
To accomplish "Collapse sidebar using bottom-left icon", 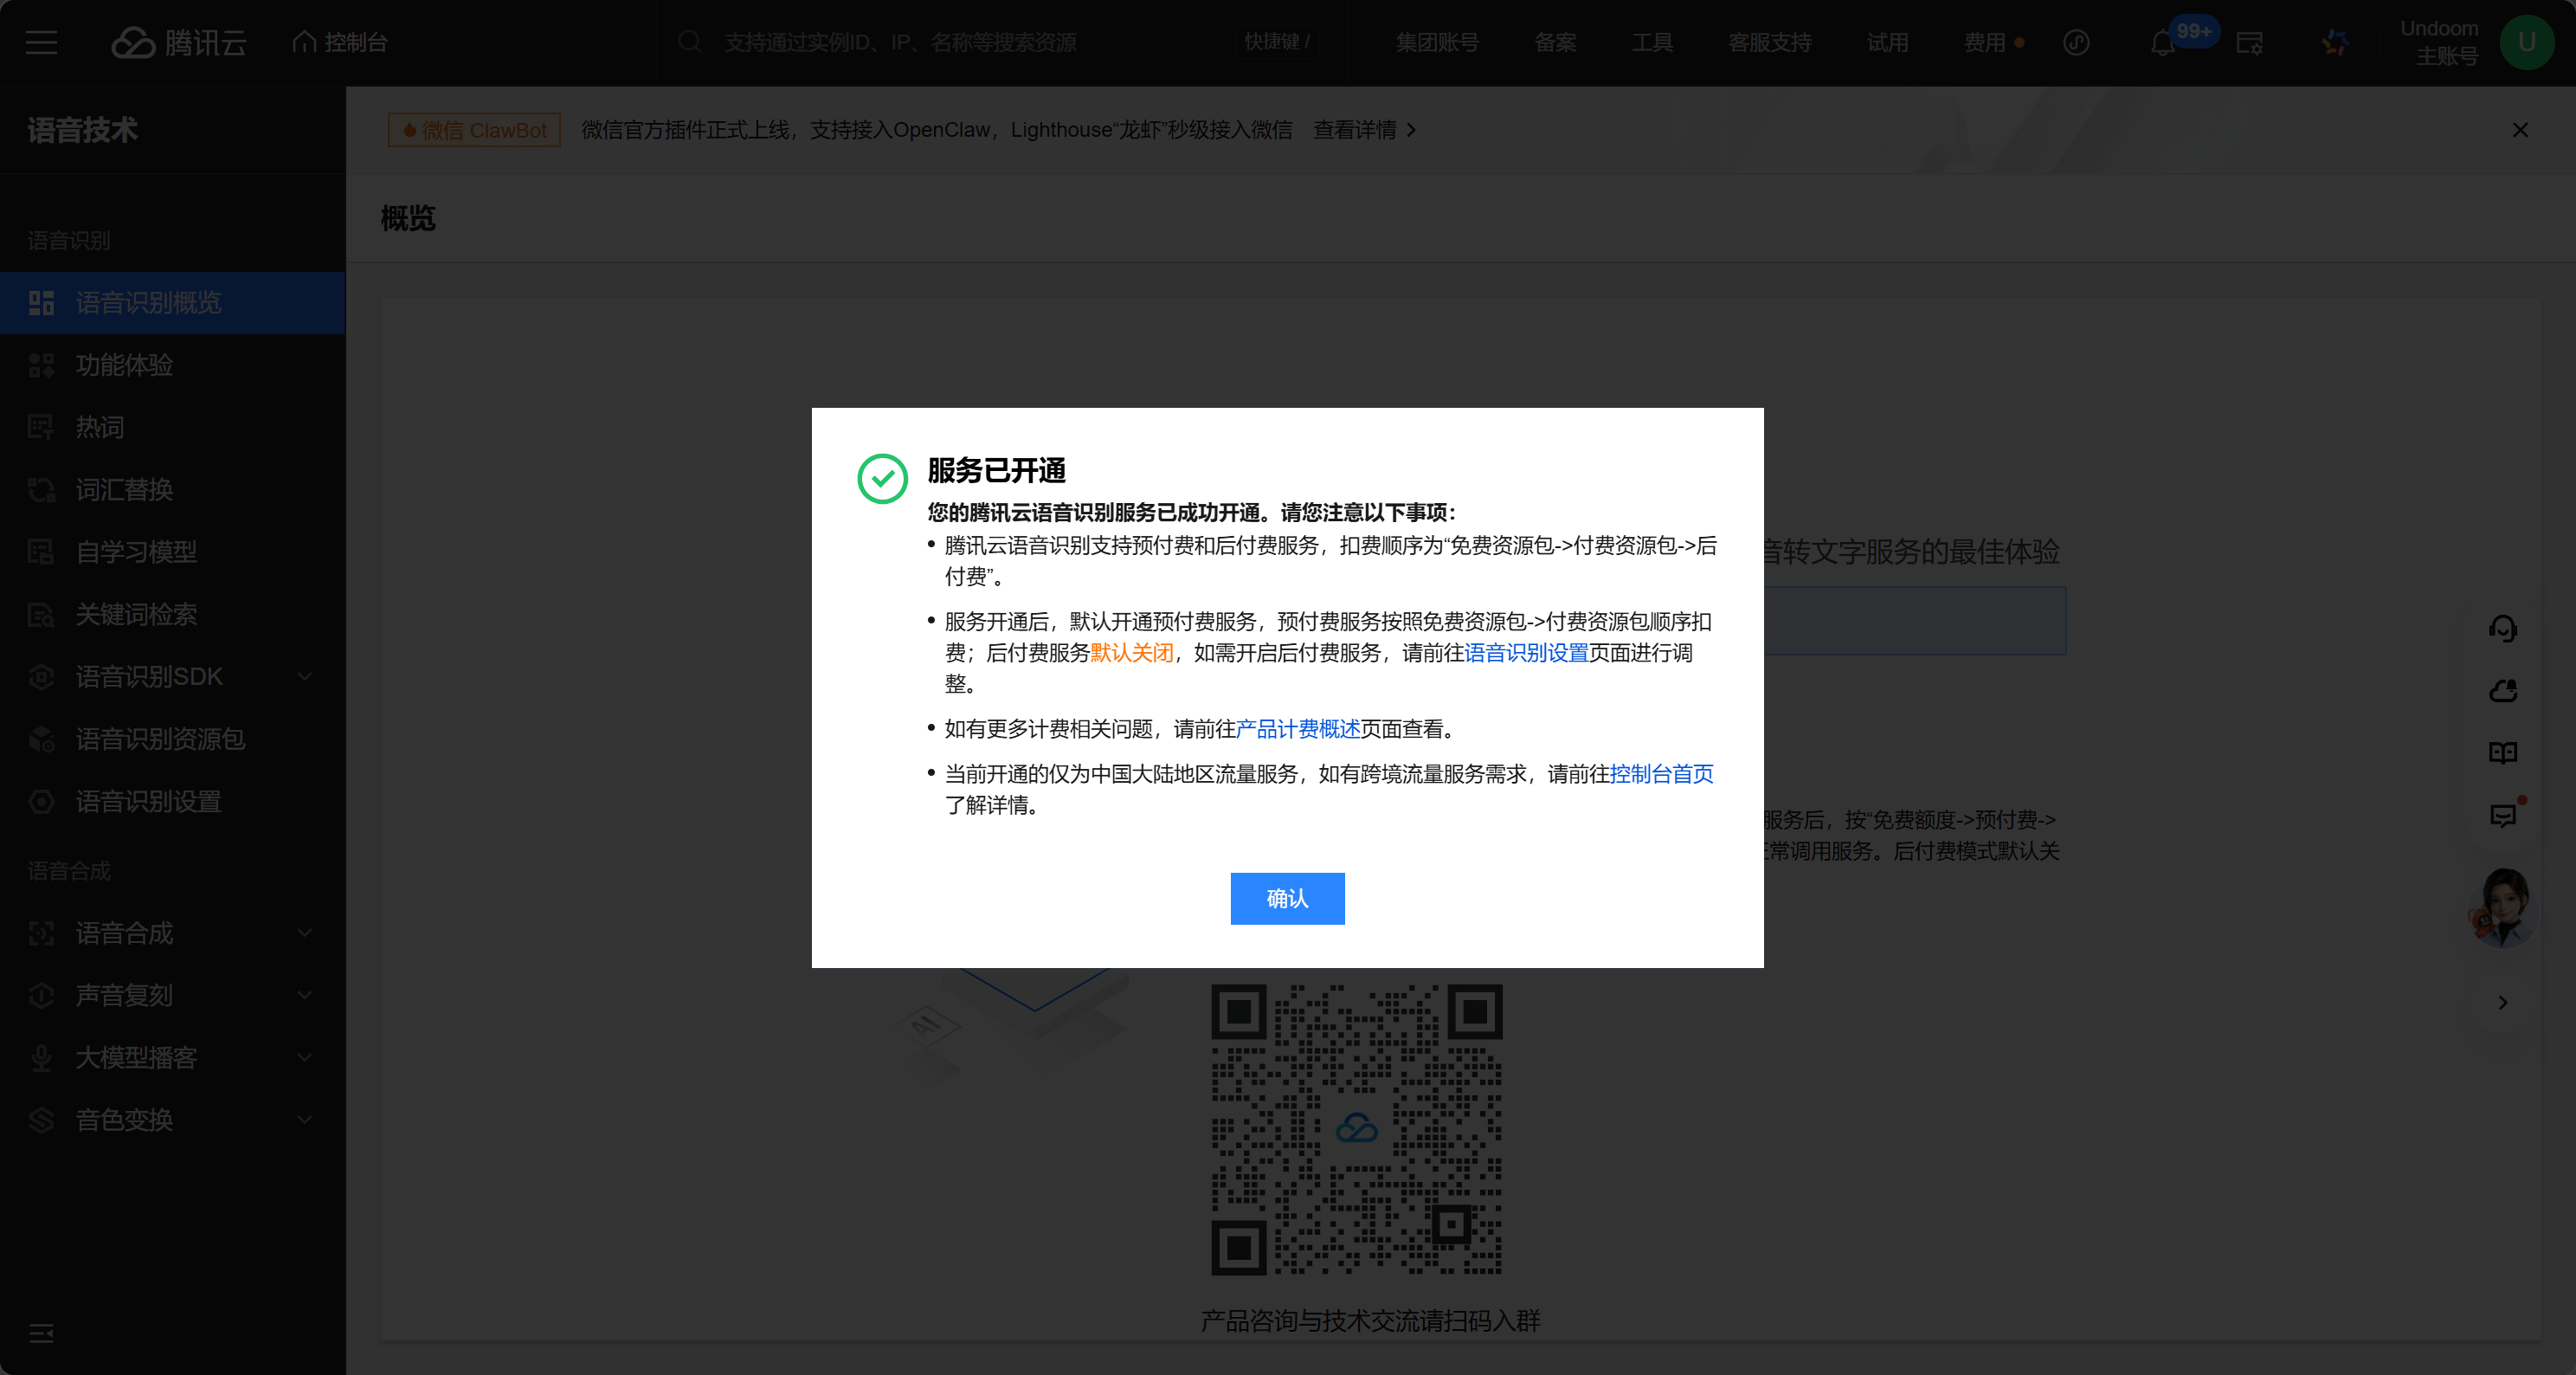I will (x=41, y=1333).
